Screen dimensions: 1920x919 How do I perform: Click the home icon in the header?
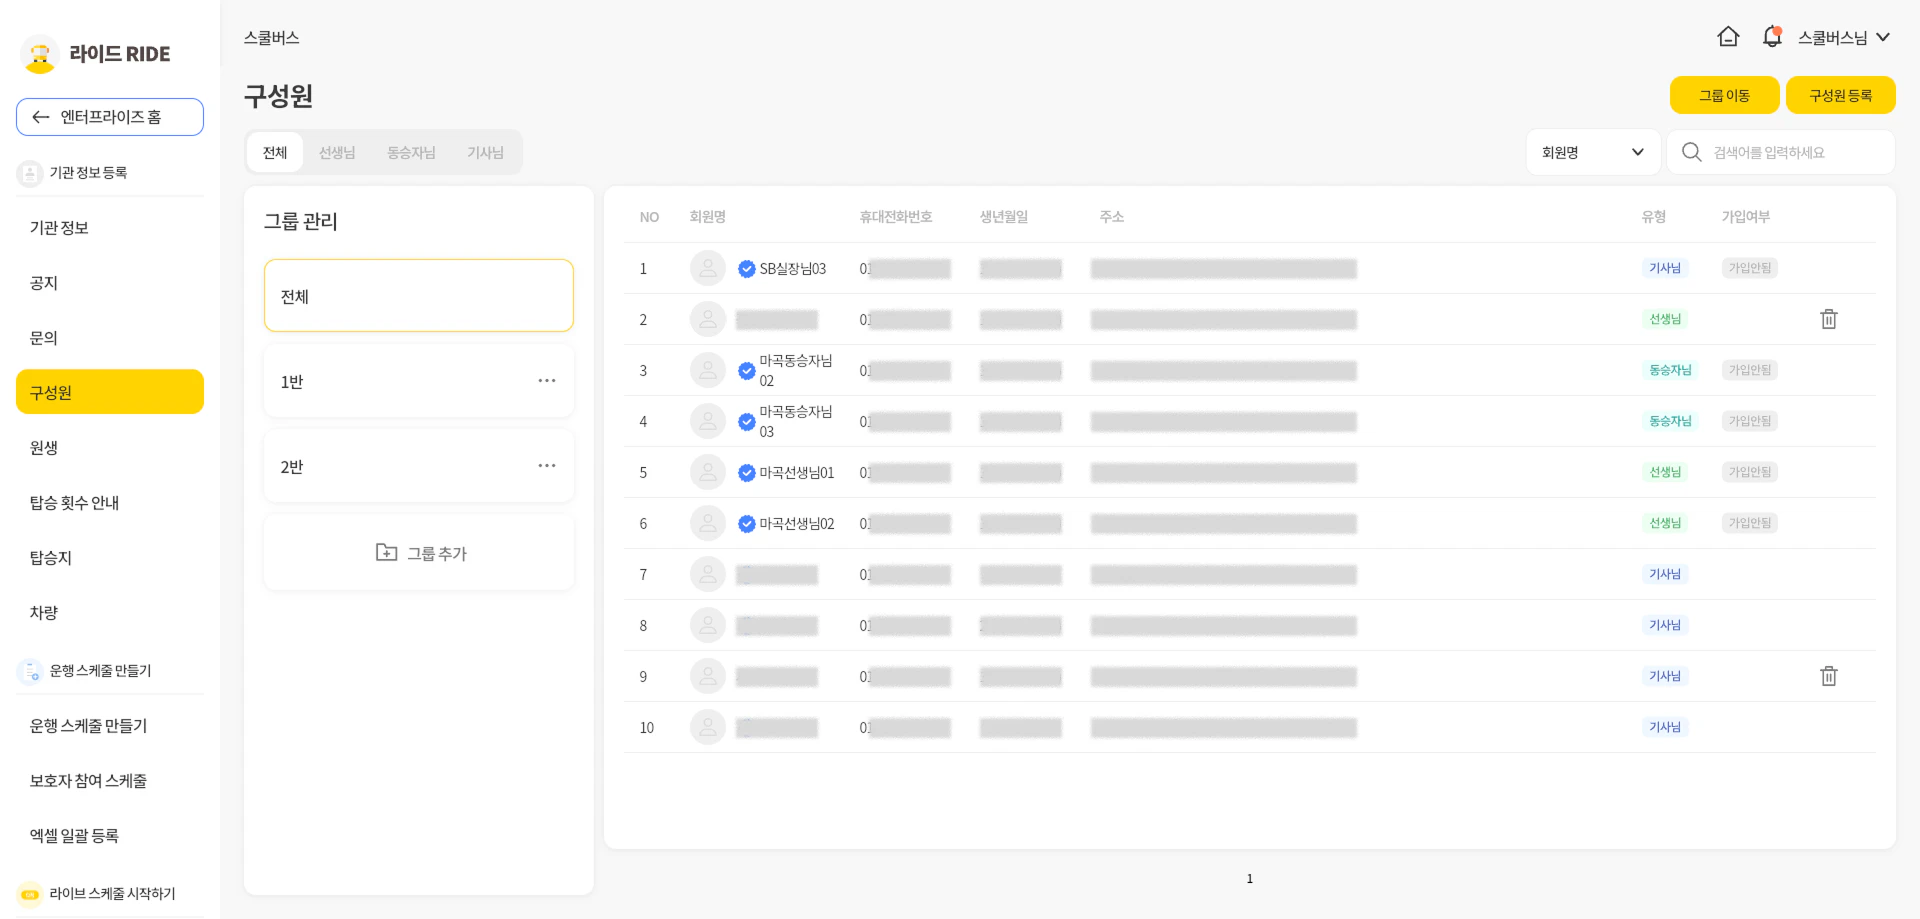click(x=1728, y=37)
